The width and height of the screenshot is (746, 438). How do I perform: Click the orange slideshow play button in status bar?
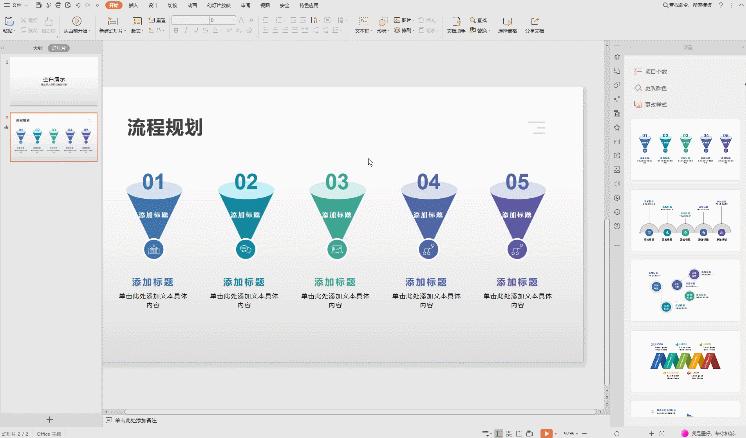pyautogui.click(x=546, y=433)
